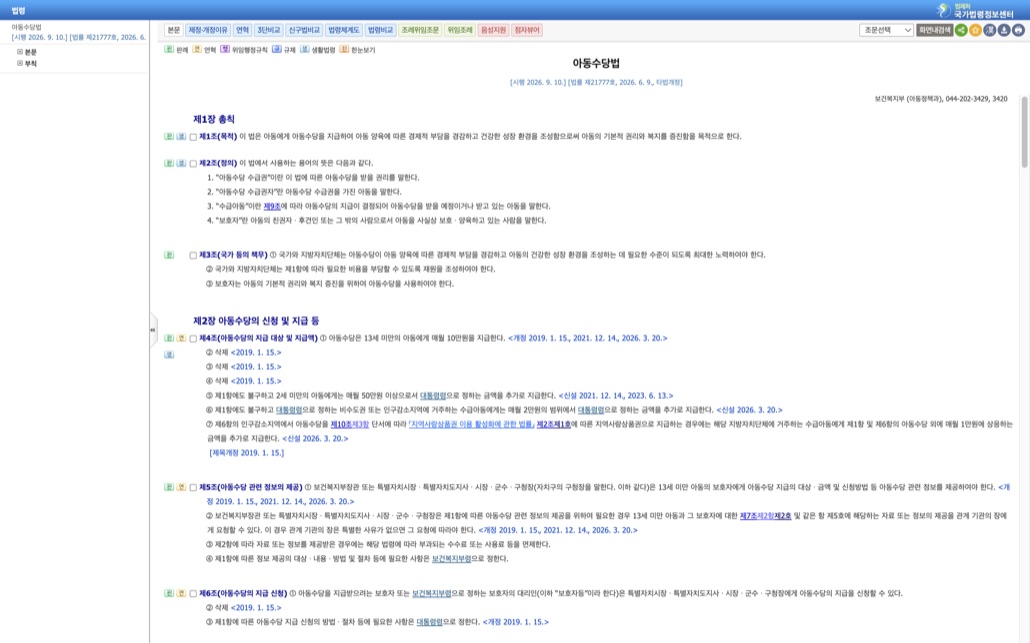Expand the 부칙 tree node

tap(20, 64)
